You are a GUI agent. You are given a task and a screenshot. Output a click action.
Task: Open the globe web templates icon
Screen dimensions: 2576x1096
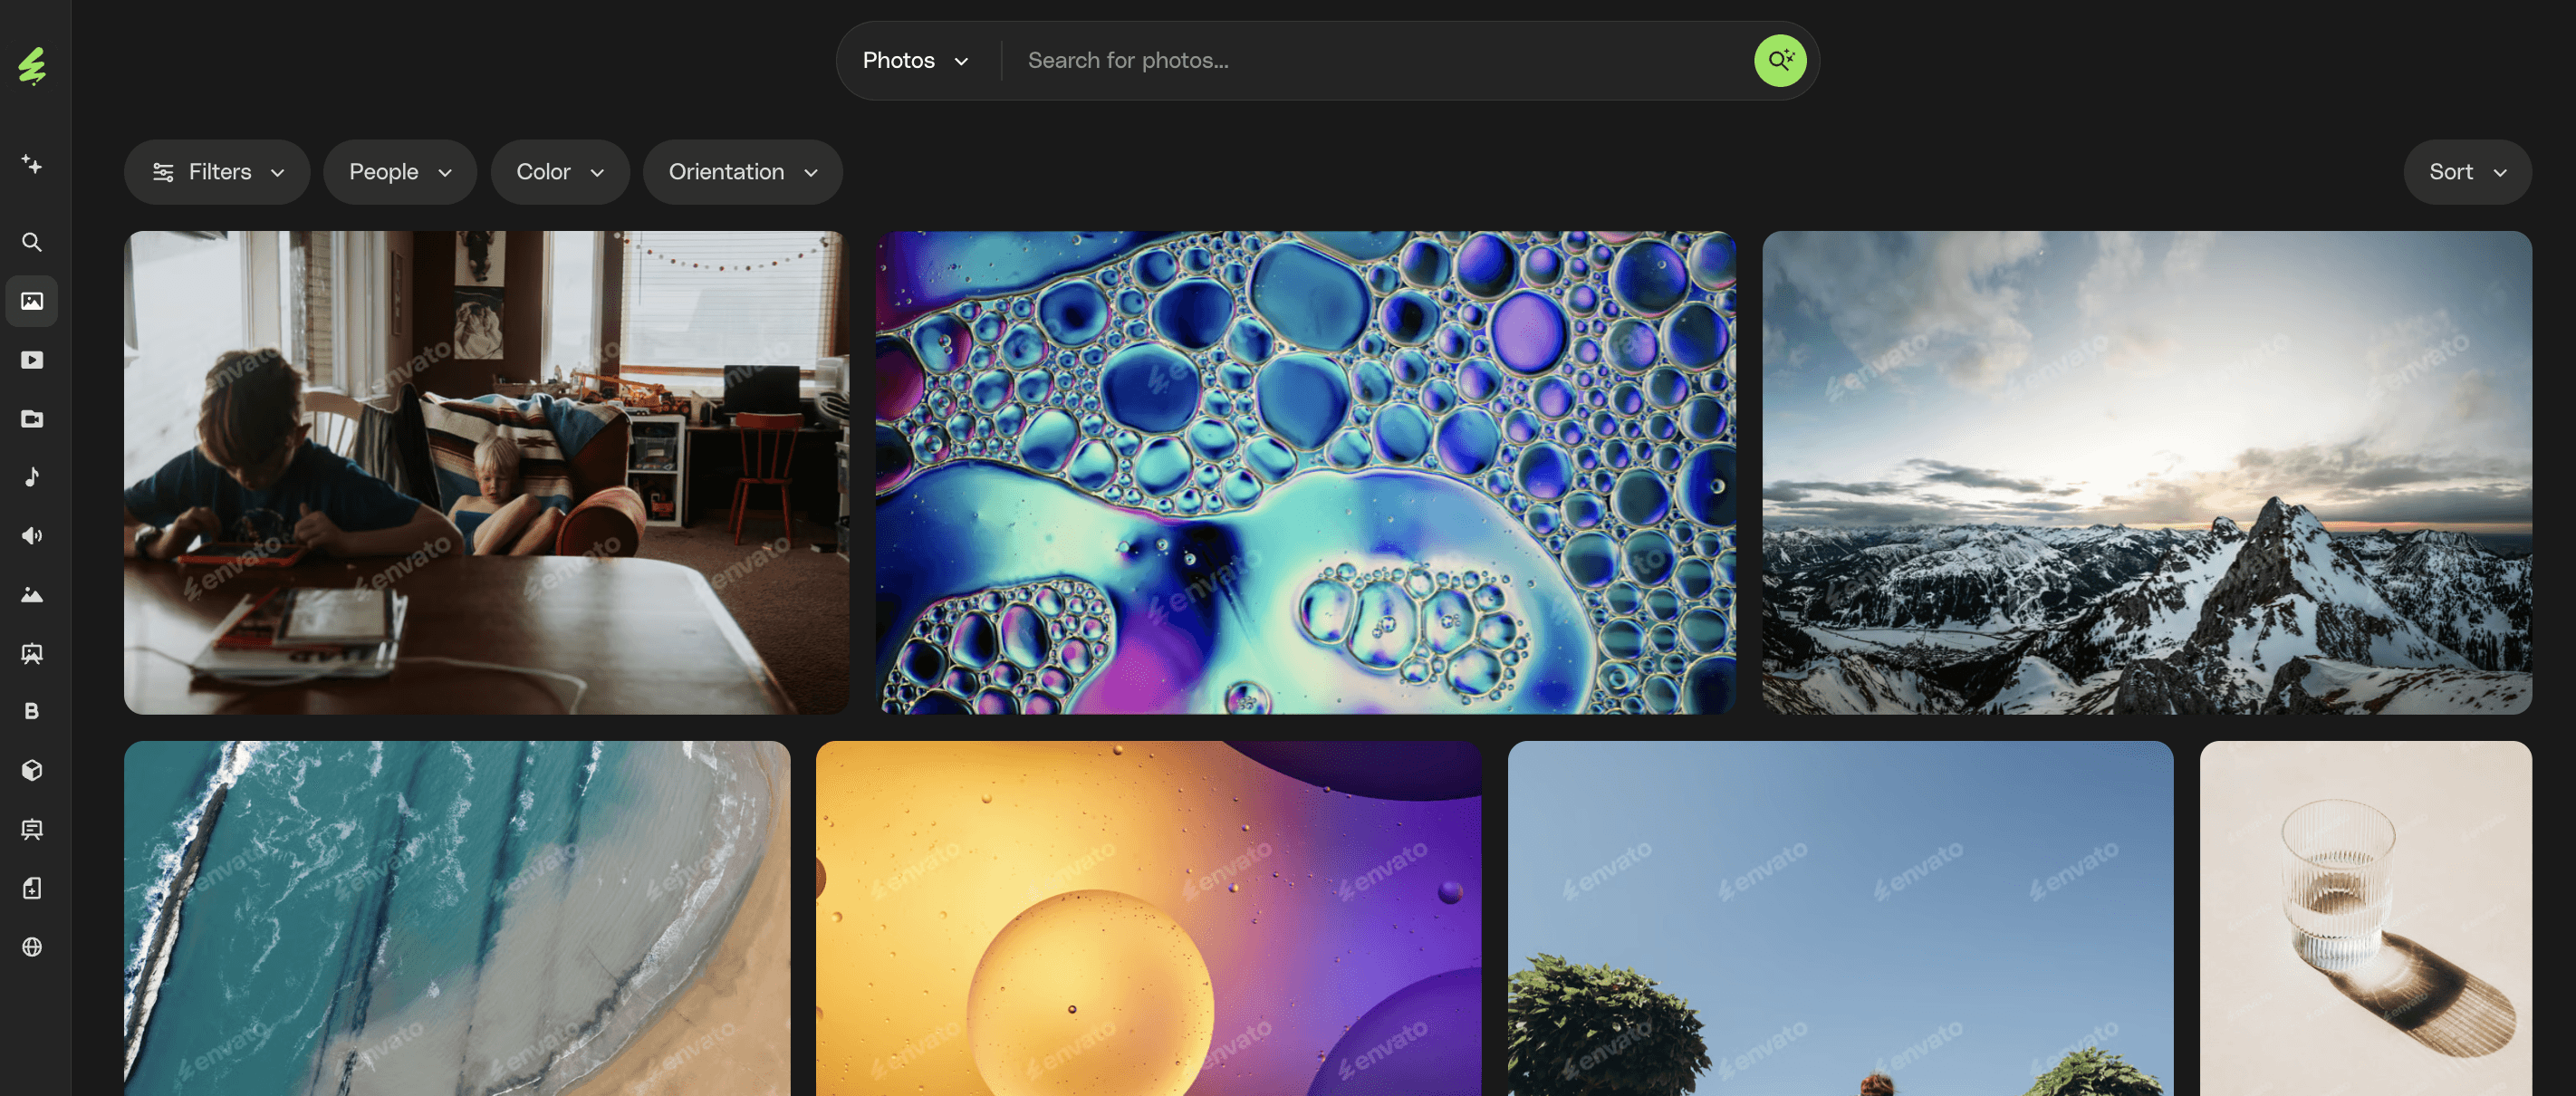32,947
